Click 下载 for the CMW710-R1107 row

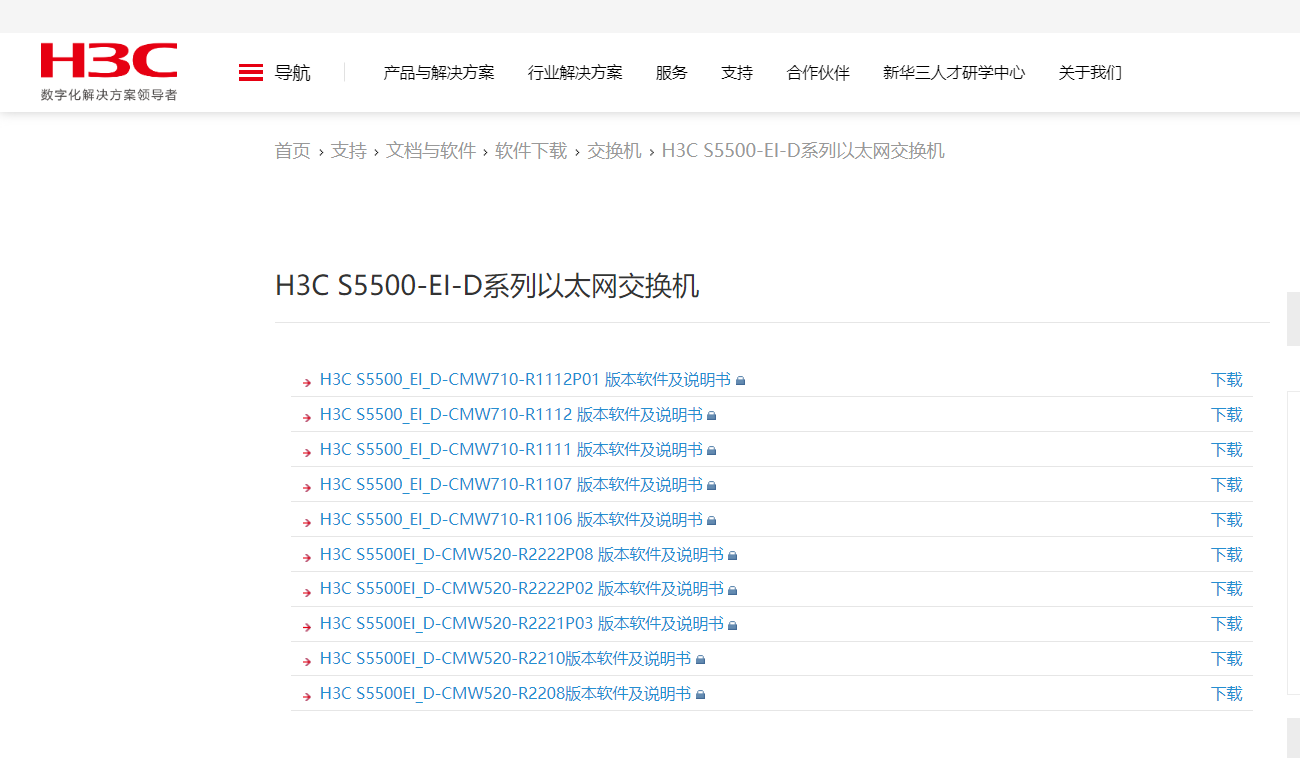1227,485
